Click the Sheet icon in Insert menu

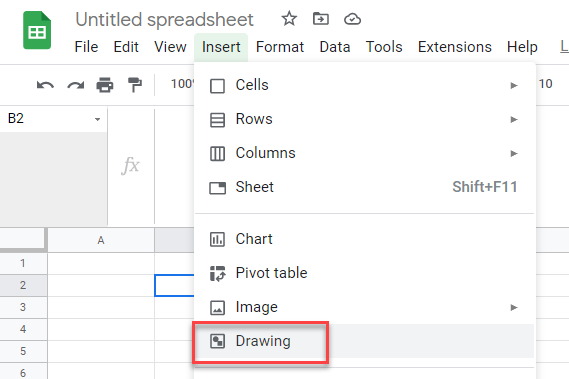217,188
